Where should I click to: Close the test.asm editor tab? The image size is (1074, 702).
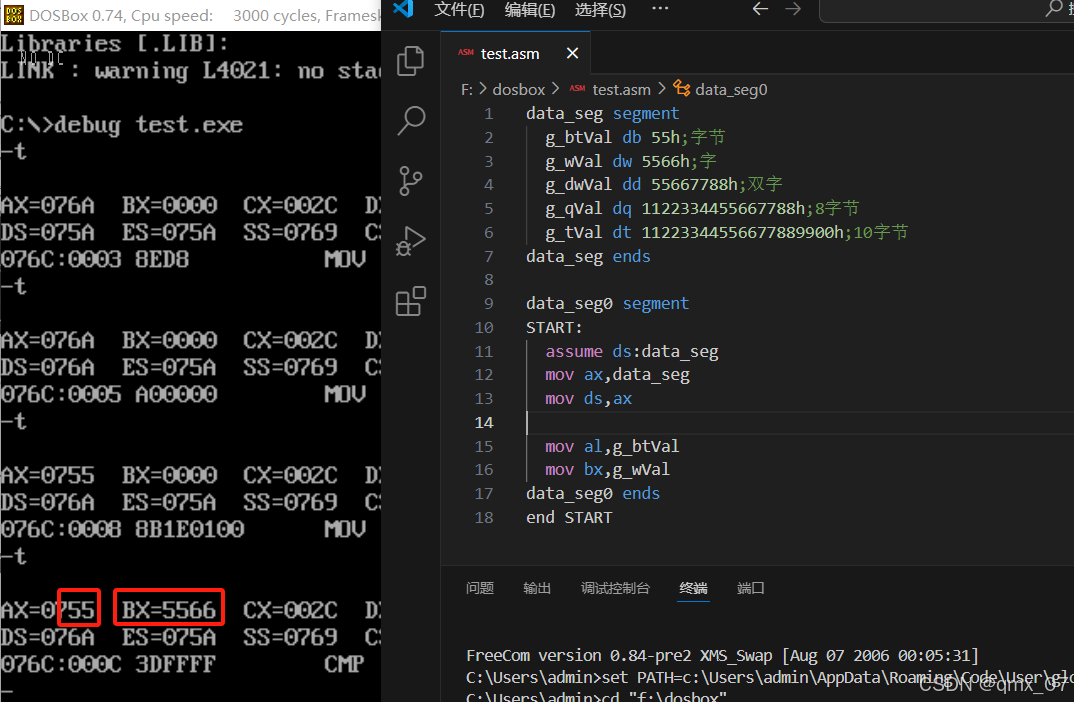coord(573,53)
